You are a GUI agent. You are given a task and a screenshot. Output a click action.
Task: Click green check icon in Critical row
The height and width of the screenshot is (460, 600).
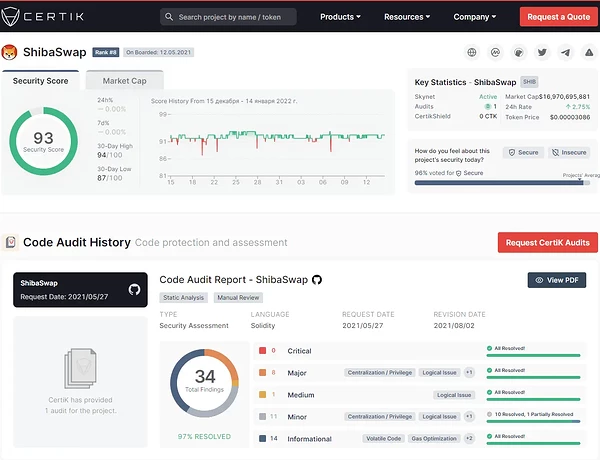[x=489, y=348]
